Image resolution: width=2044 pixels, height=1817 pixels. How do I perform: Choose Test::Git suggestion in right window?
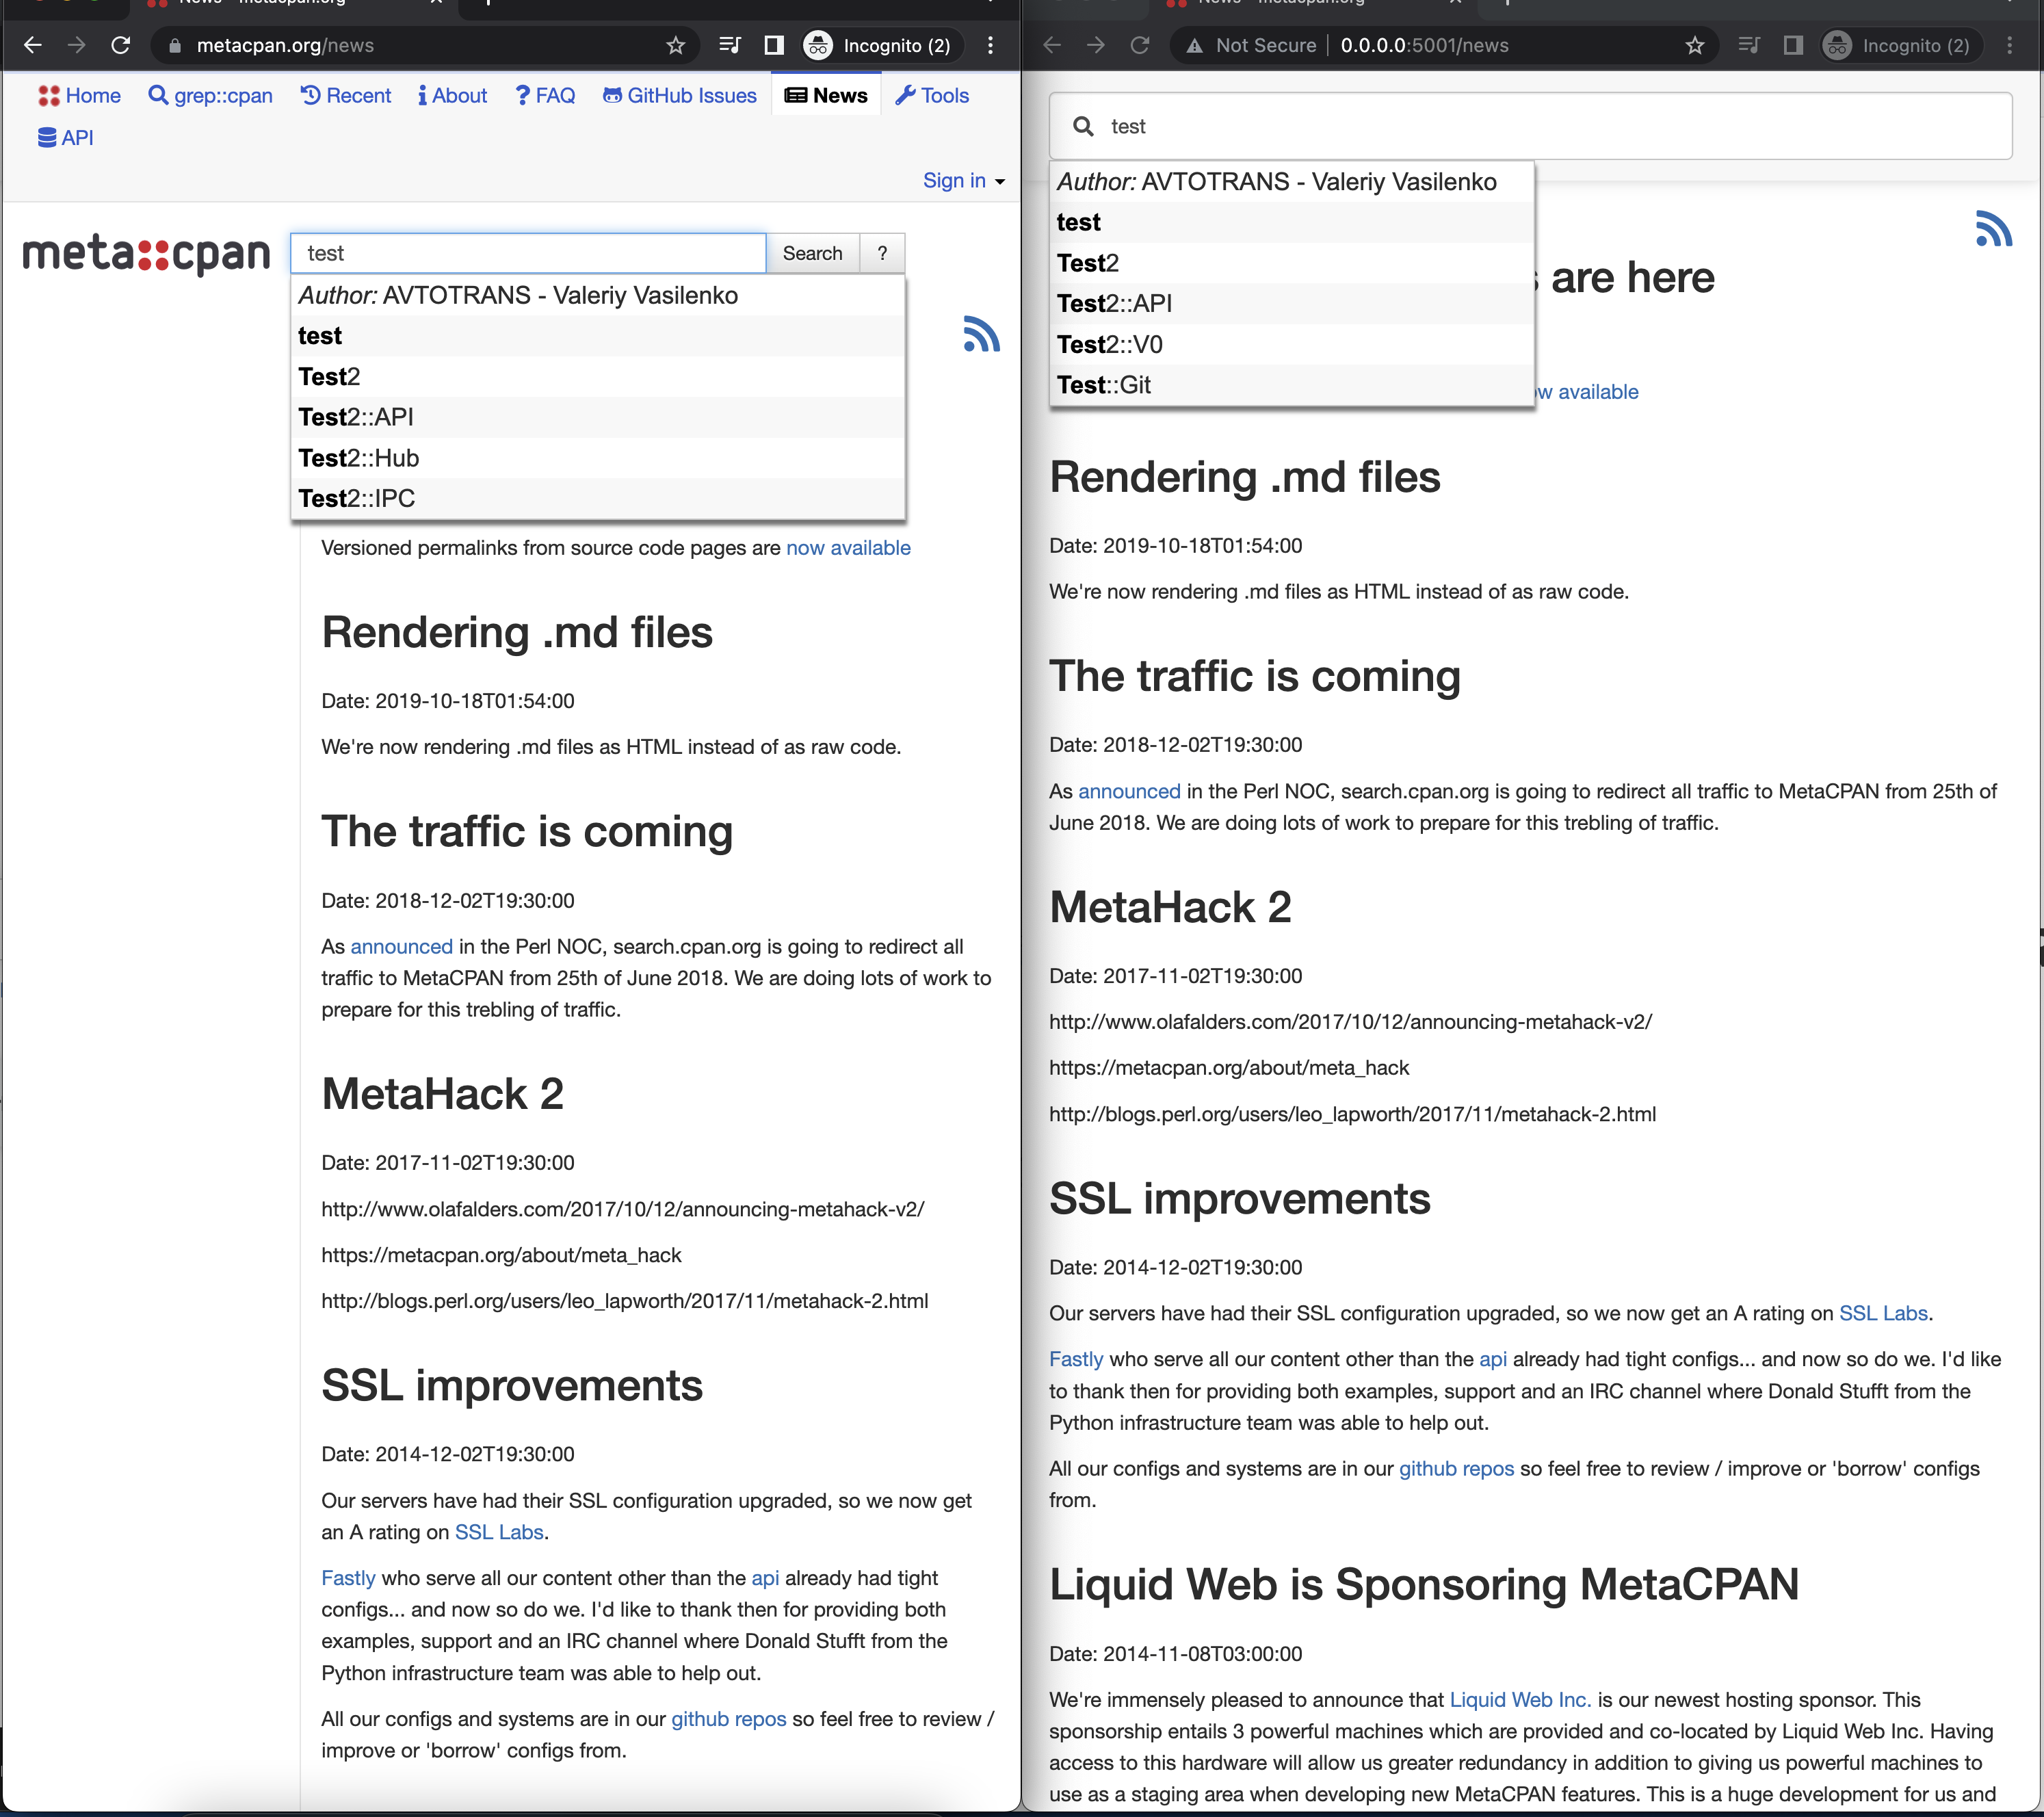tap(1104, 385)
